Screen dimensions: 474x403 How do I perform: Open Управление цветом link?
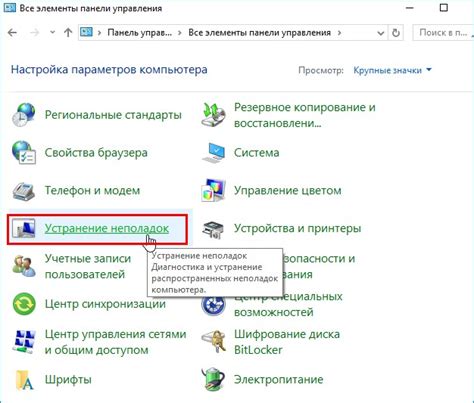[x=288, y=191]
